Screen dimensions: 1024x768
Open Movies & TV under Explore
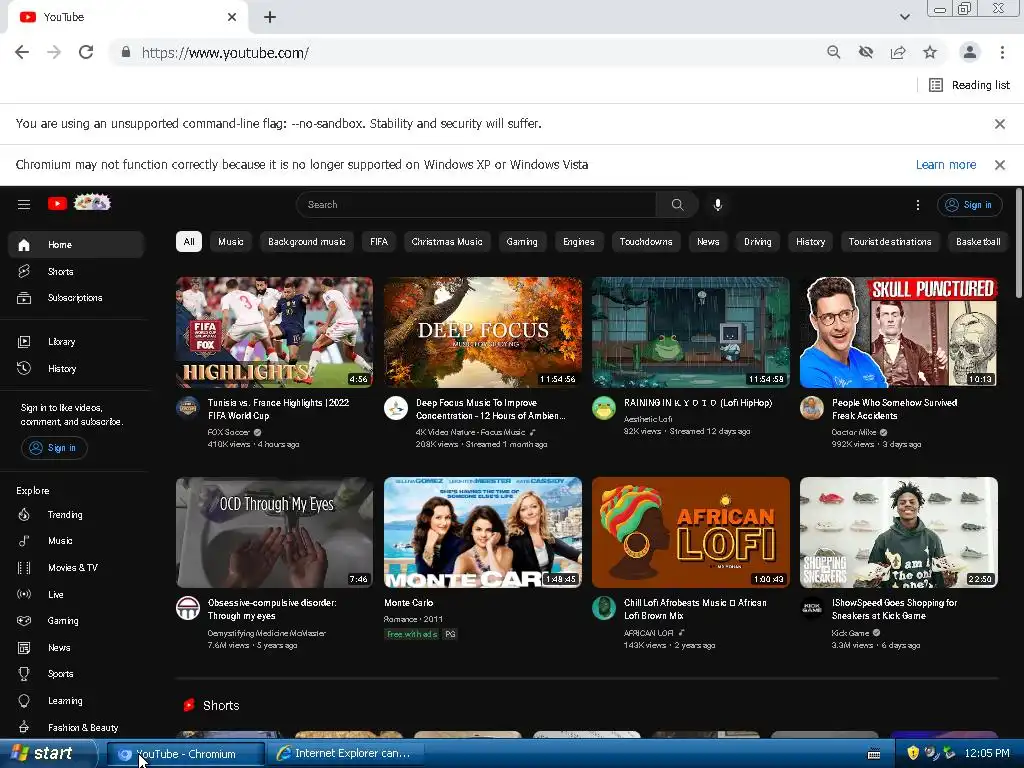coord(76,568)
